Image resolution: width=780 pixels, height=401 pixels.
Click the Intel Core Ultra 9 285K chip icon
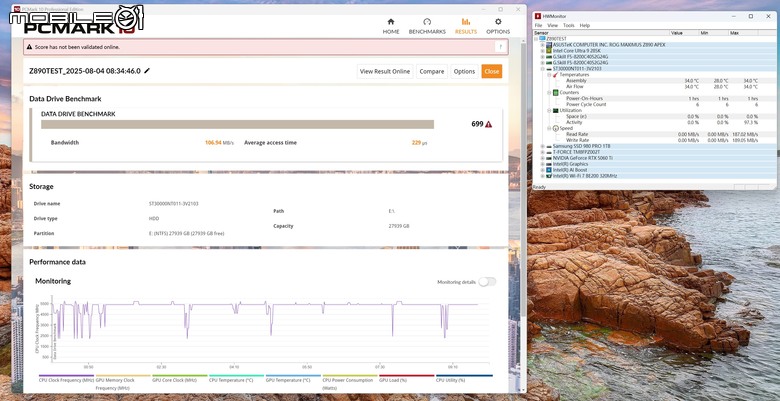point(549,50)
